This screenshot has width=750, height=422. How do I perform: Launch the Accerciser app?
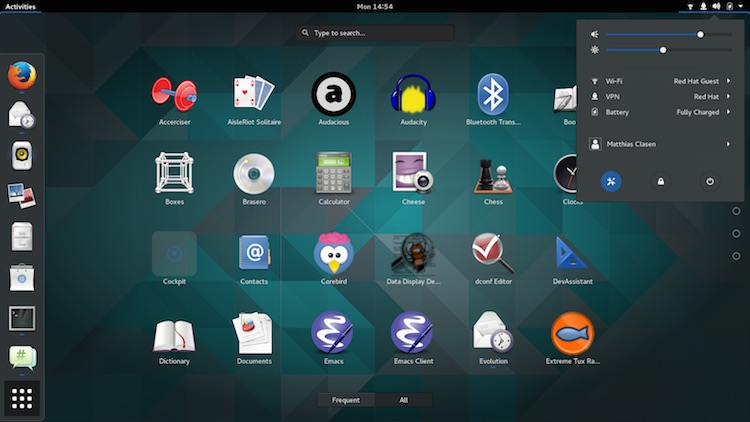point(174,100)
